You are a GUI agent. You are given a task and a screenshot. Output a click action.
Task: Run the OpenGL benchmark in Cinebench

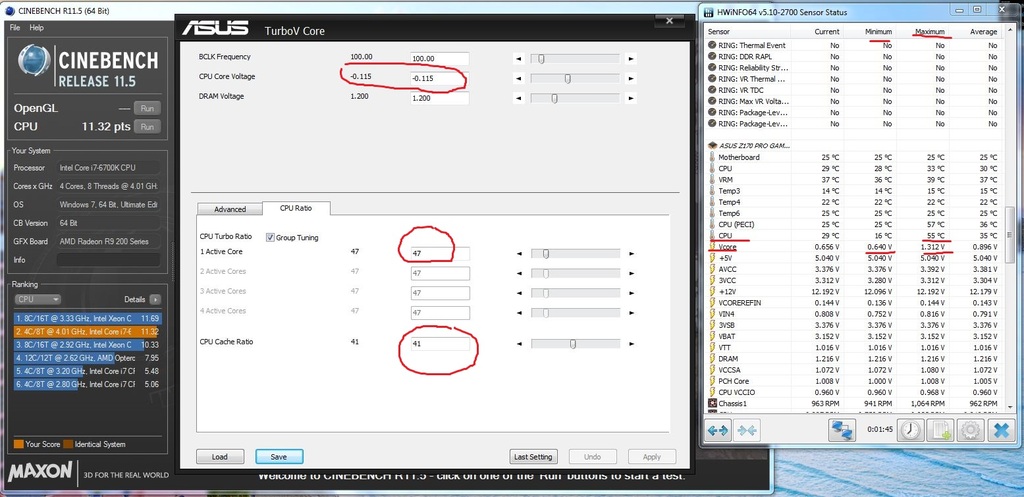tap(147, 108)
